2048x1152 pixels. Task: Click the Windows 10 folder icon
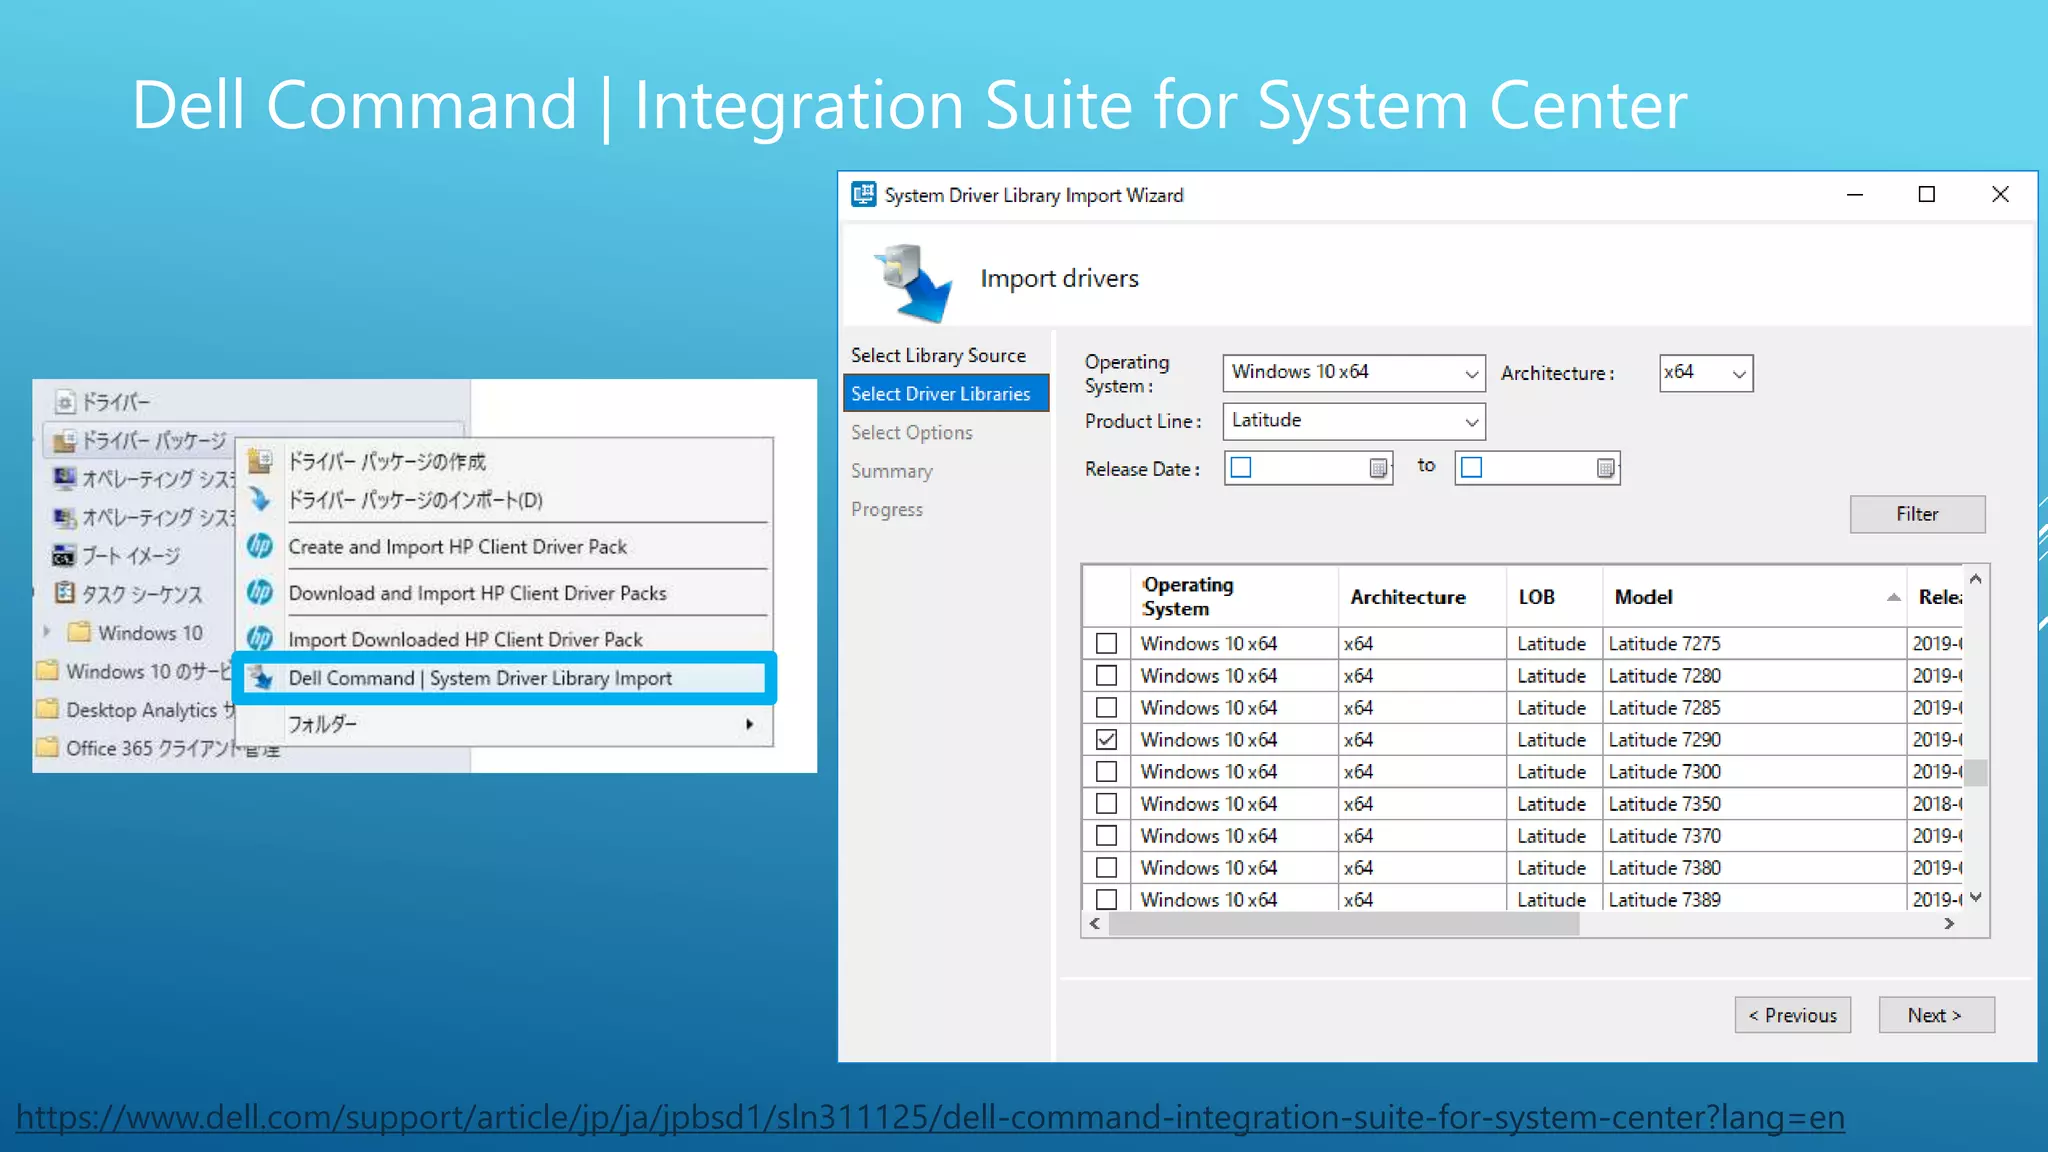click(80, 632)
